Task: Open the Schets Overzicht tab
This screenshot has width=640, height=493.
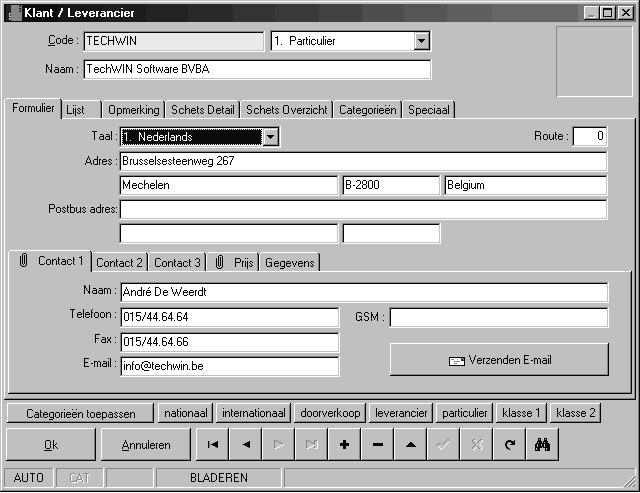Action: 287,110
